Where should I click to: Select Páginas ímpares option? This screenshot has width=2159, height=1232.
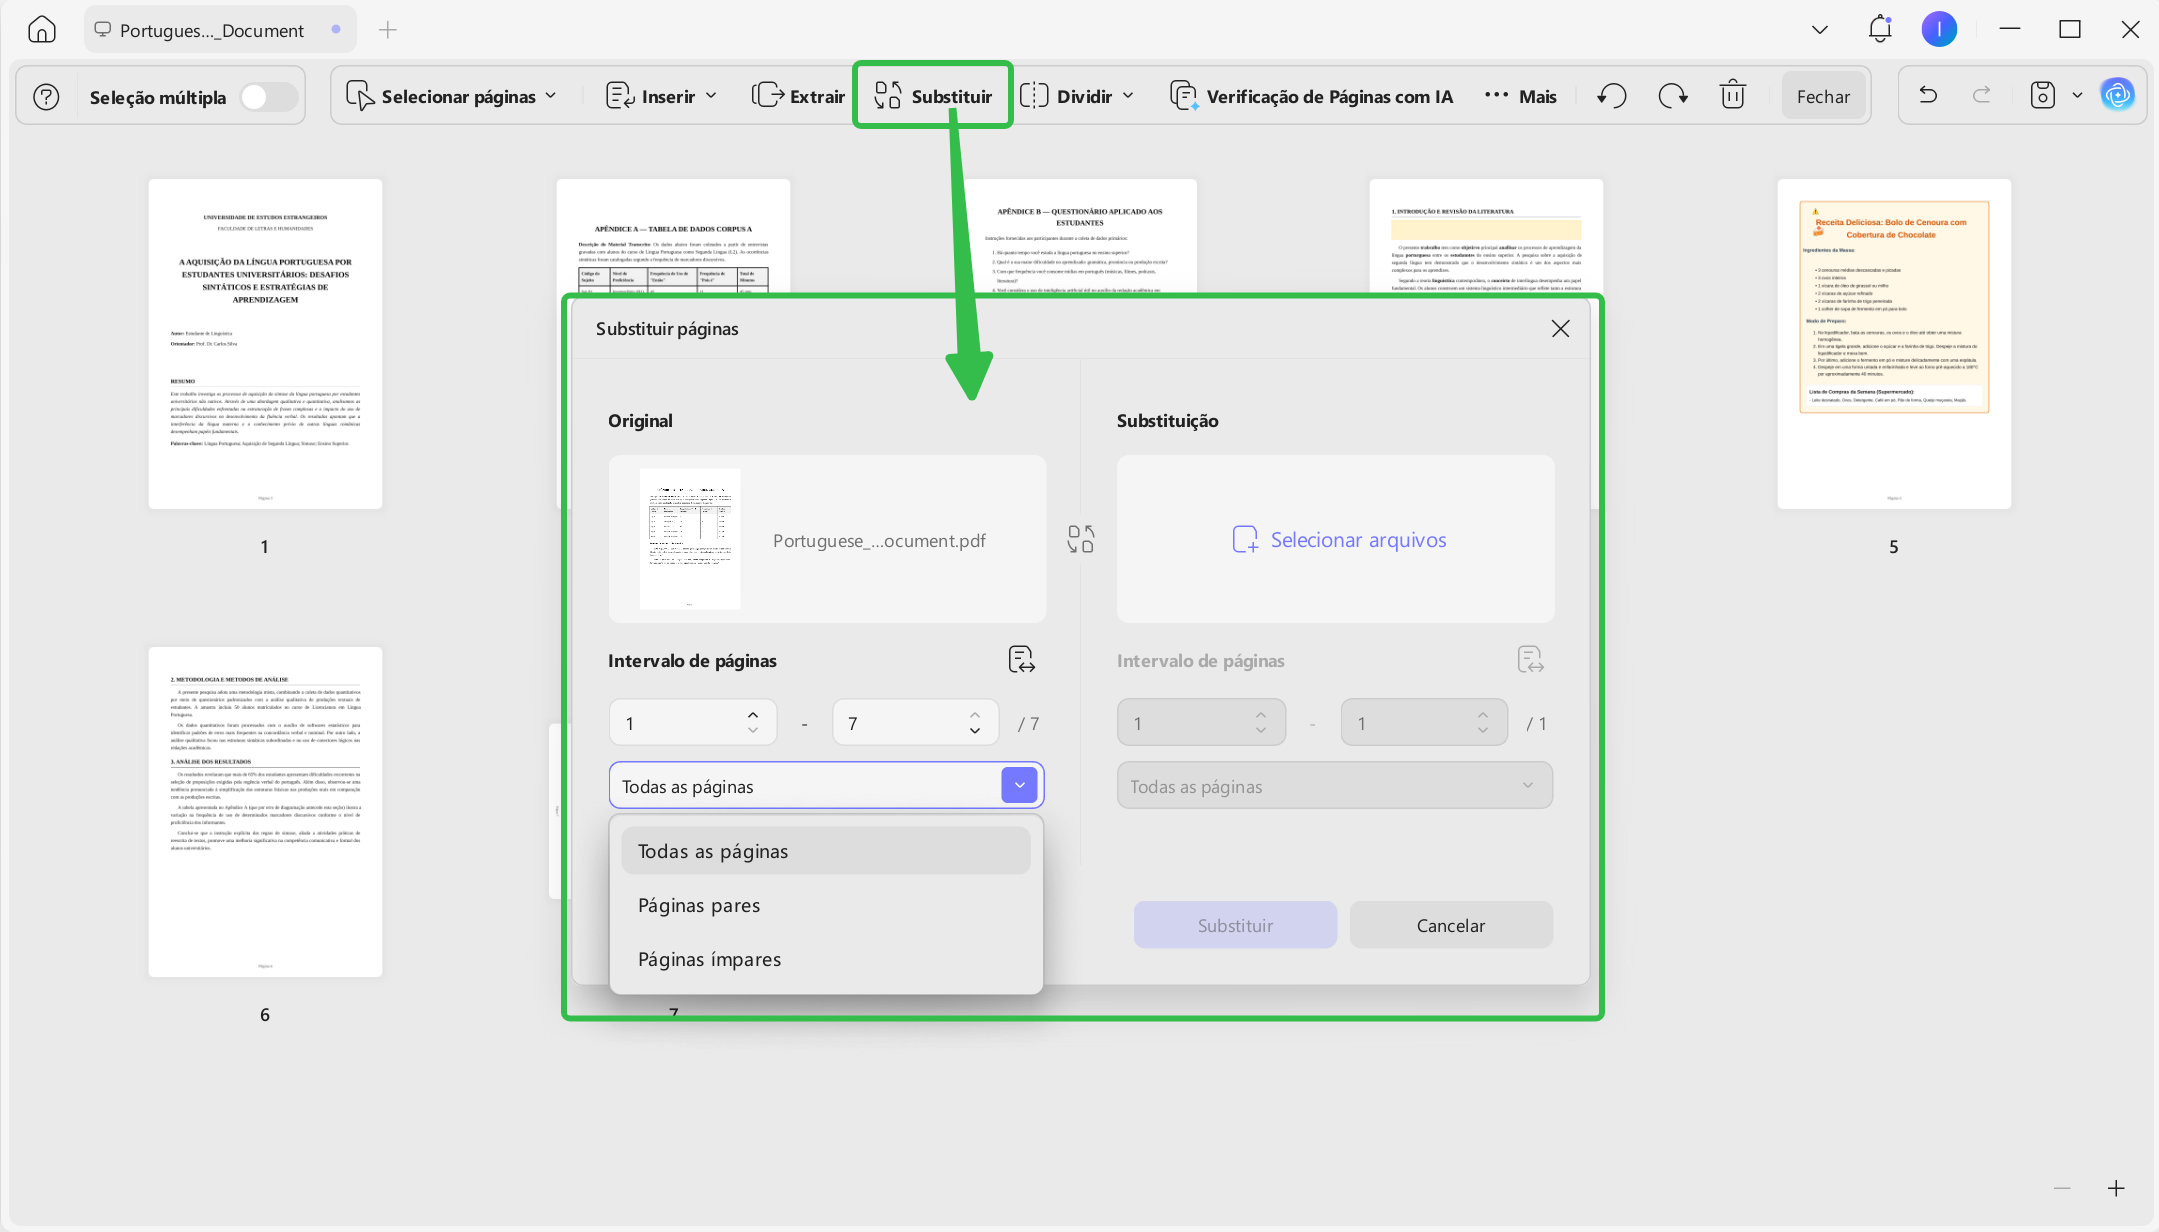coord(826,959)
